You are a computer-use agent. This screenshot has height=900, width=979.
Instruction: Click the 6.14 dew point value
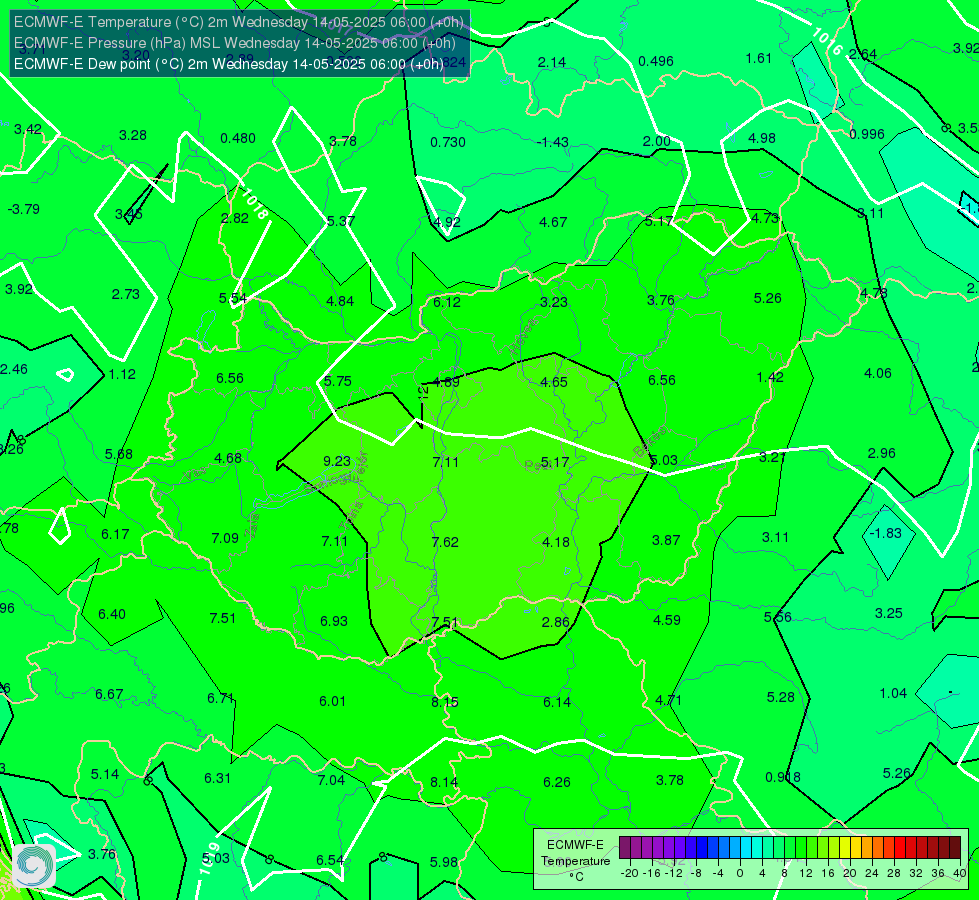coord(556,702)
